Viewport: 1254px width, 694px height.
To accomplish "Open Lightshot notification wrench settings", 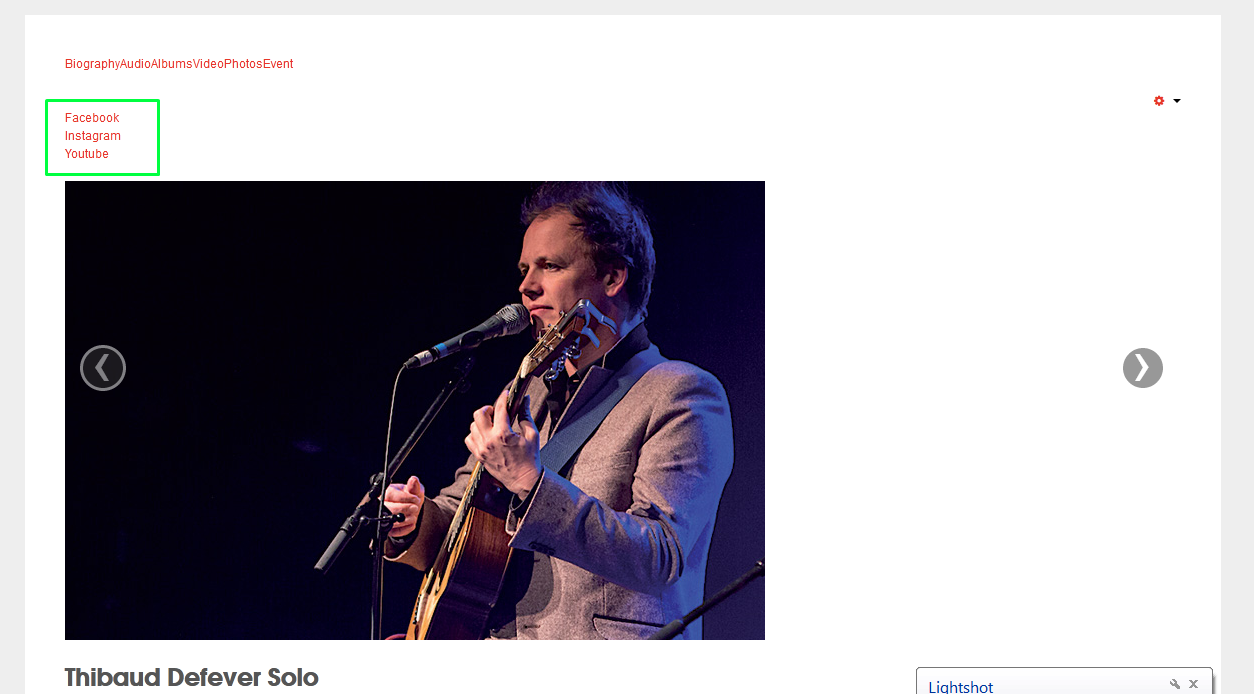I will tap(1175, 685).
